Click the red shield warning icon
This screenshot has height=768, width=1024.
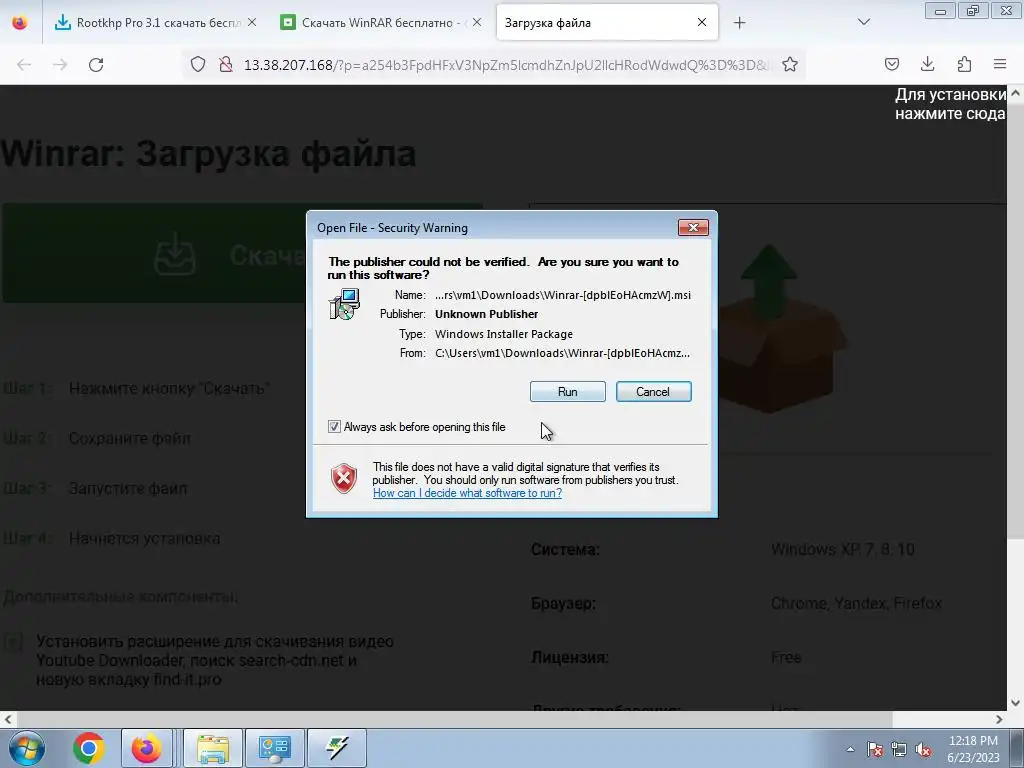pyautogui.click(x=344, y=479)
